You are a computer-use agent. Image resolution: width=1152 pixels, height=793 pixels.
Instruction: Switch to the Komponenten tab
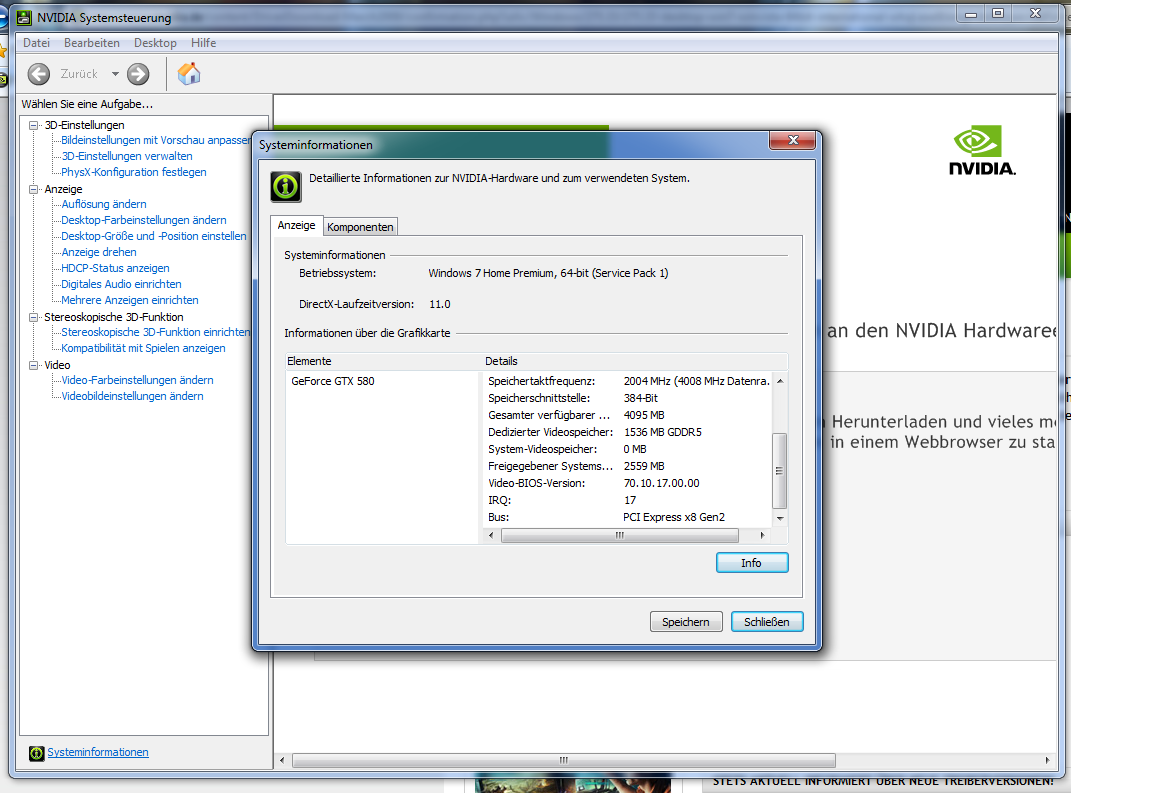click(x=360, y=227)
